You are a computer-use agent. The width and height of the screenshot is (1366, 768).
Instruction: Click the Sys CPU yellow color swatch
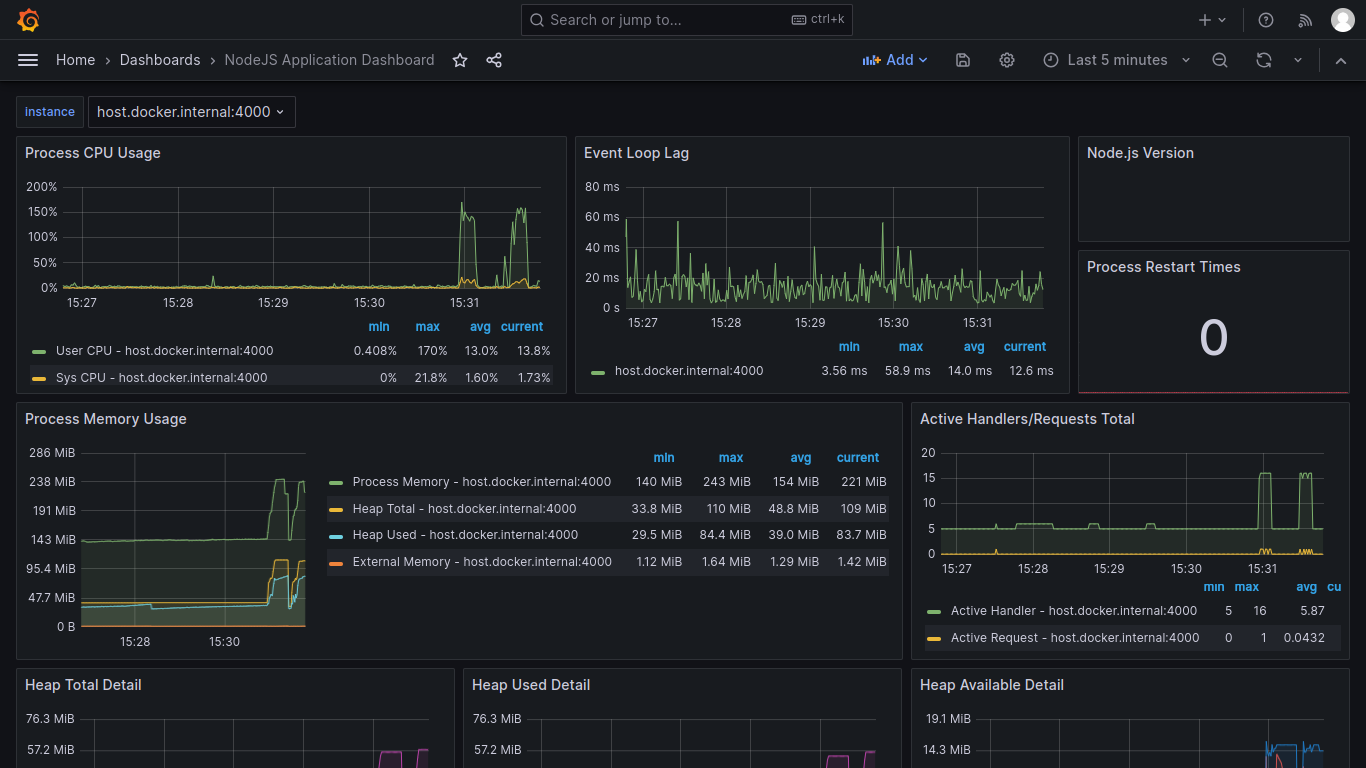[39, 379]
